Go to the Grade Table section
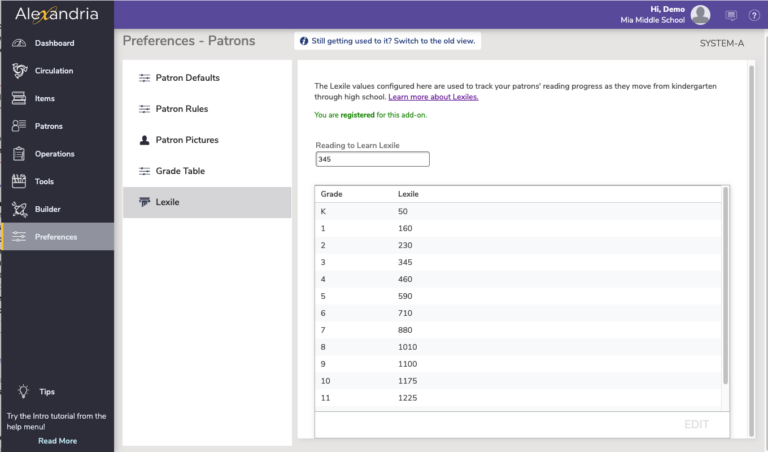Screen dimensions: 768x452 (180, 171)
